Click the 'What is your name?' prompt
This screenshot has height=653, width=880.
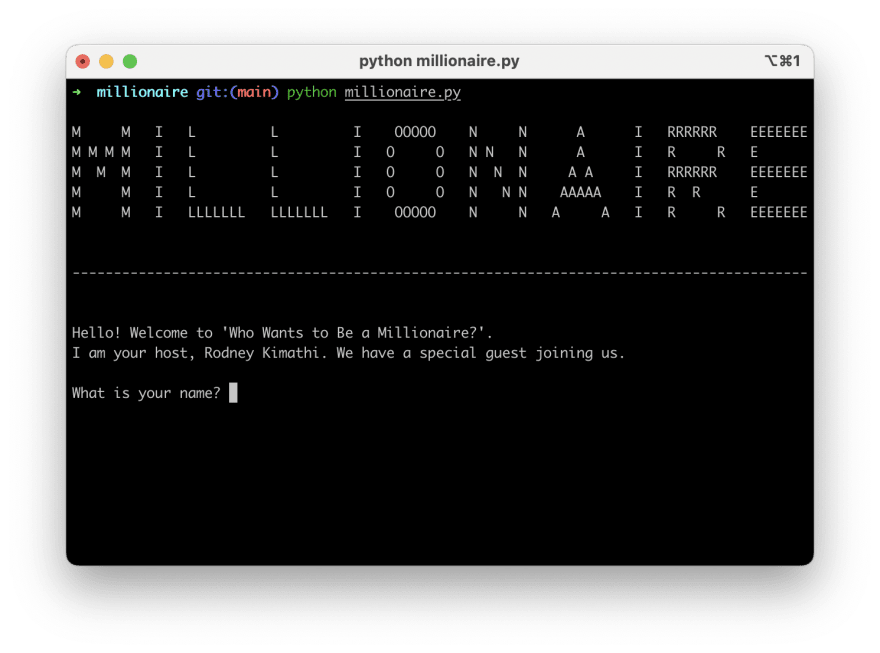pos(146,393)
